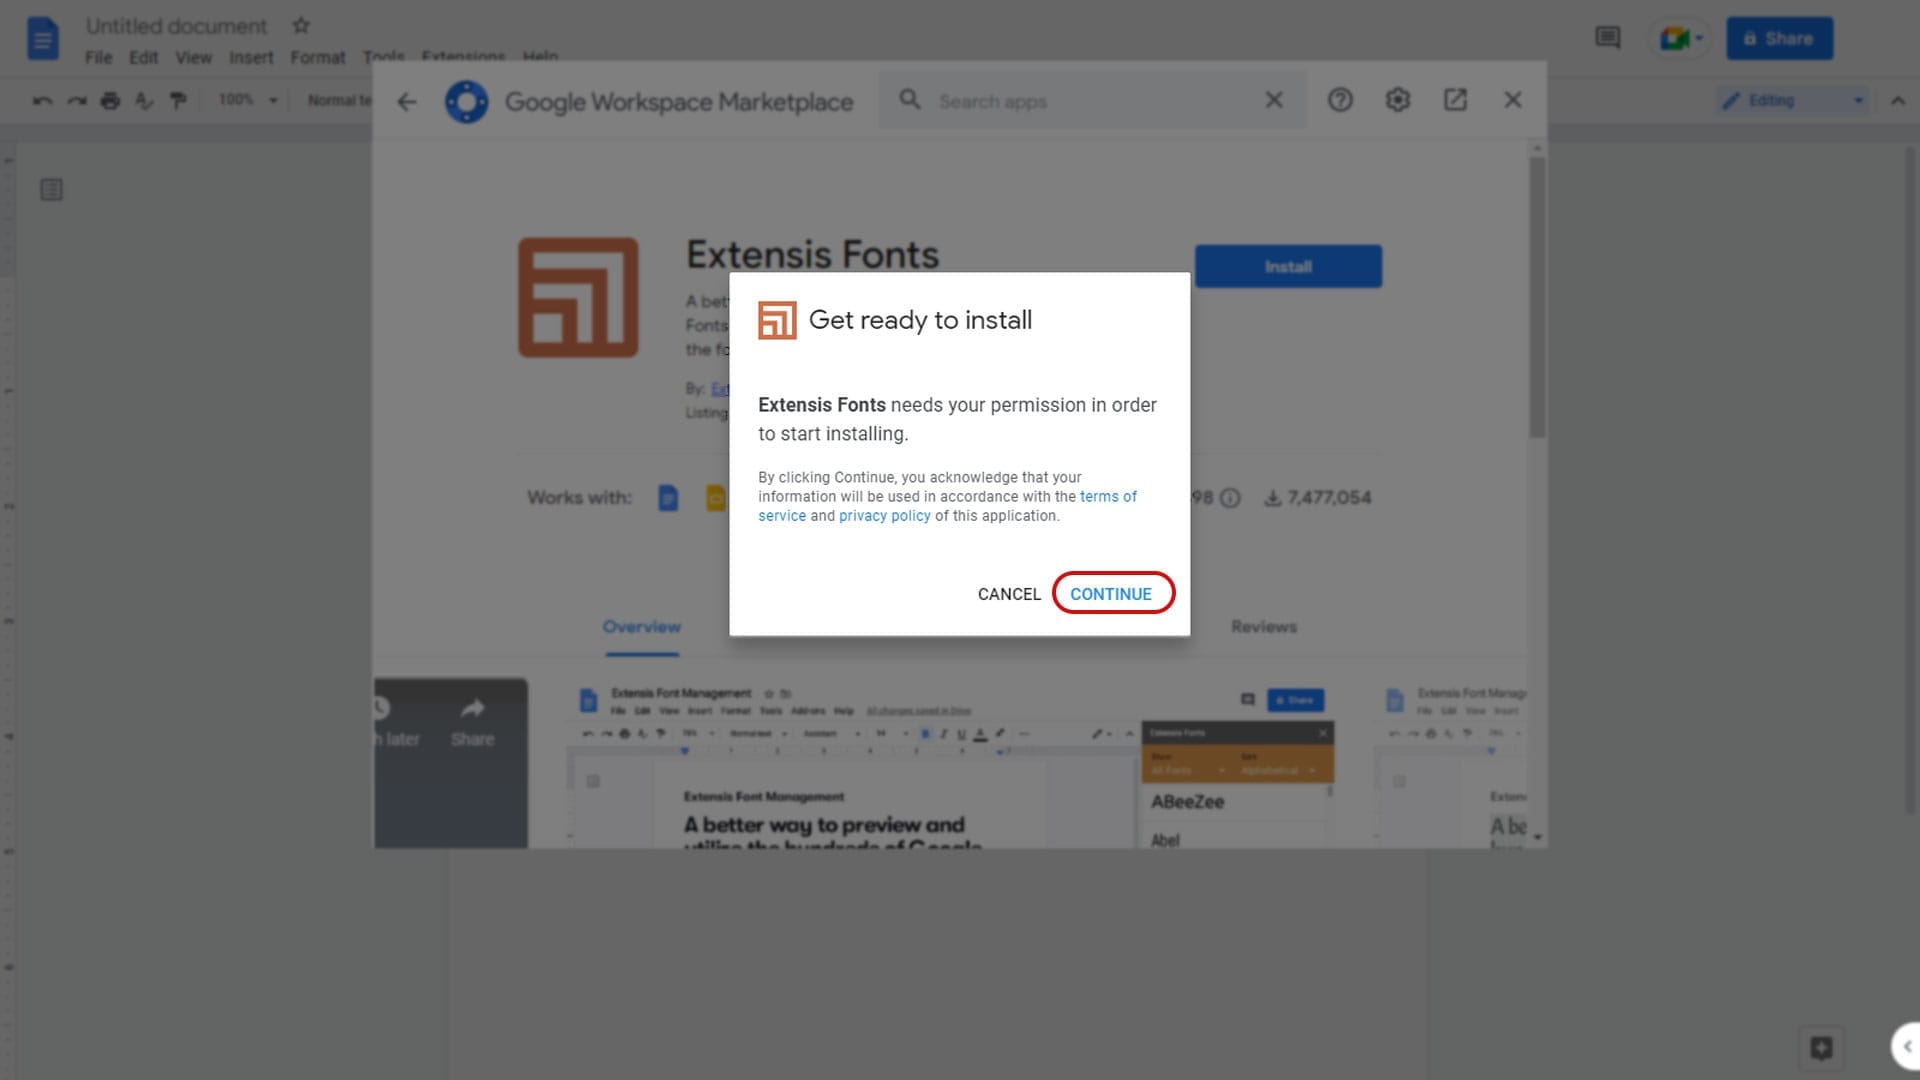The width and height of the screenshot is (1920, 1080).
Task: Click the Google Docs home icon
Action: tap(42, 39)
